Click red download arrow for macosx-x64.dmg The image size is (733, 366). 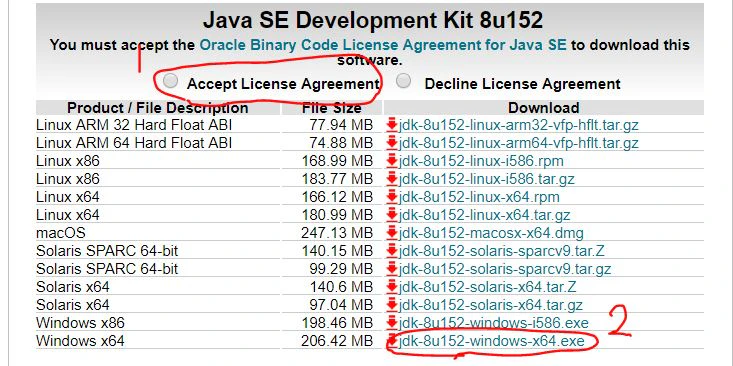coord(392,233)
